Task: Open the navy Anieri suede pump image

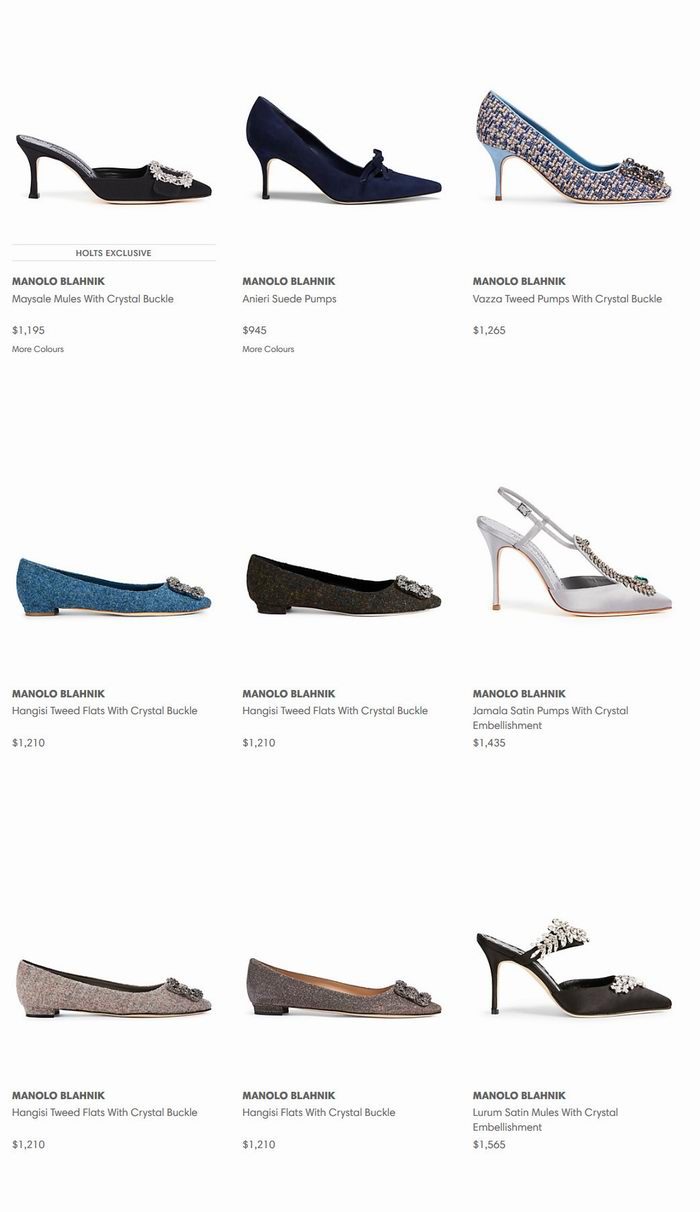Action: [x=344, y=149]
